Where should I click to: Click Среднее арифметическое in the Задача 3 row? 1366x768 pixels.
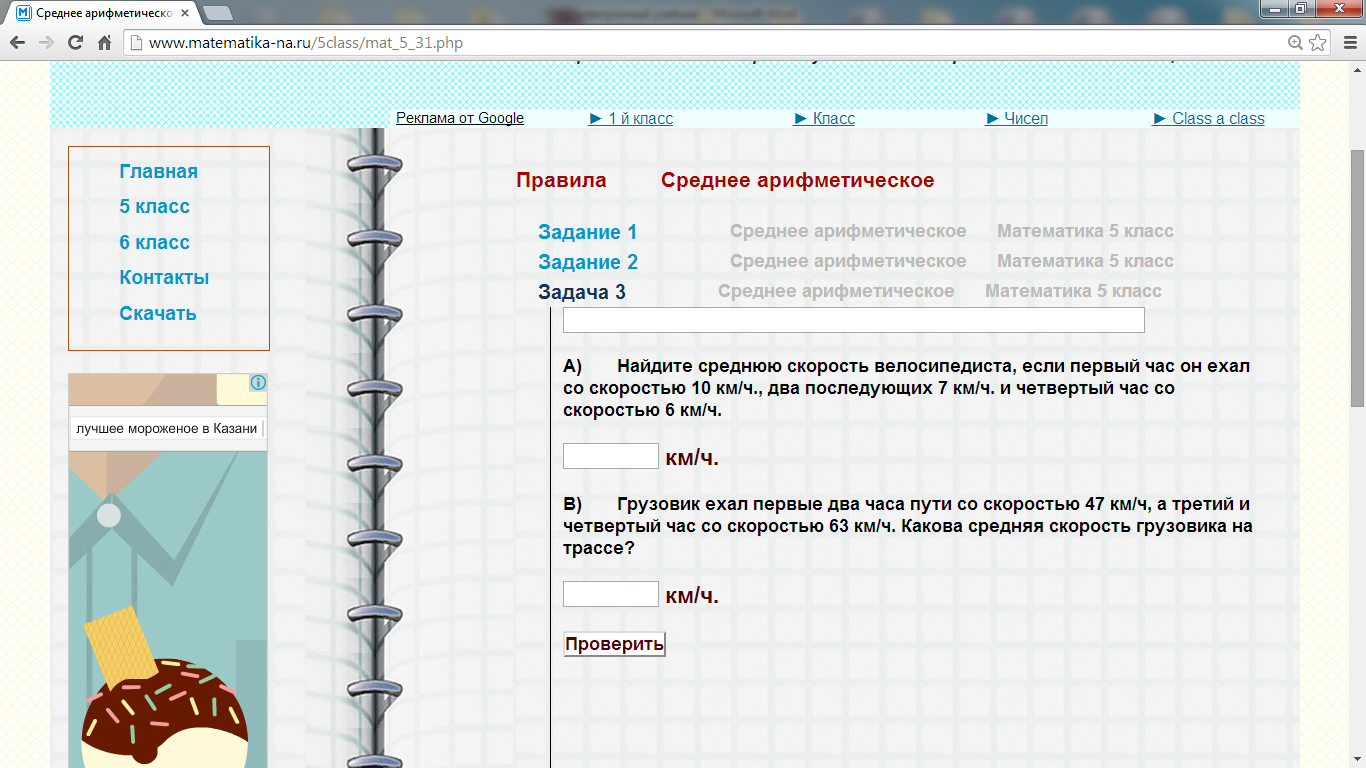[836, 292]
